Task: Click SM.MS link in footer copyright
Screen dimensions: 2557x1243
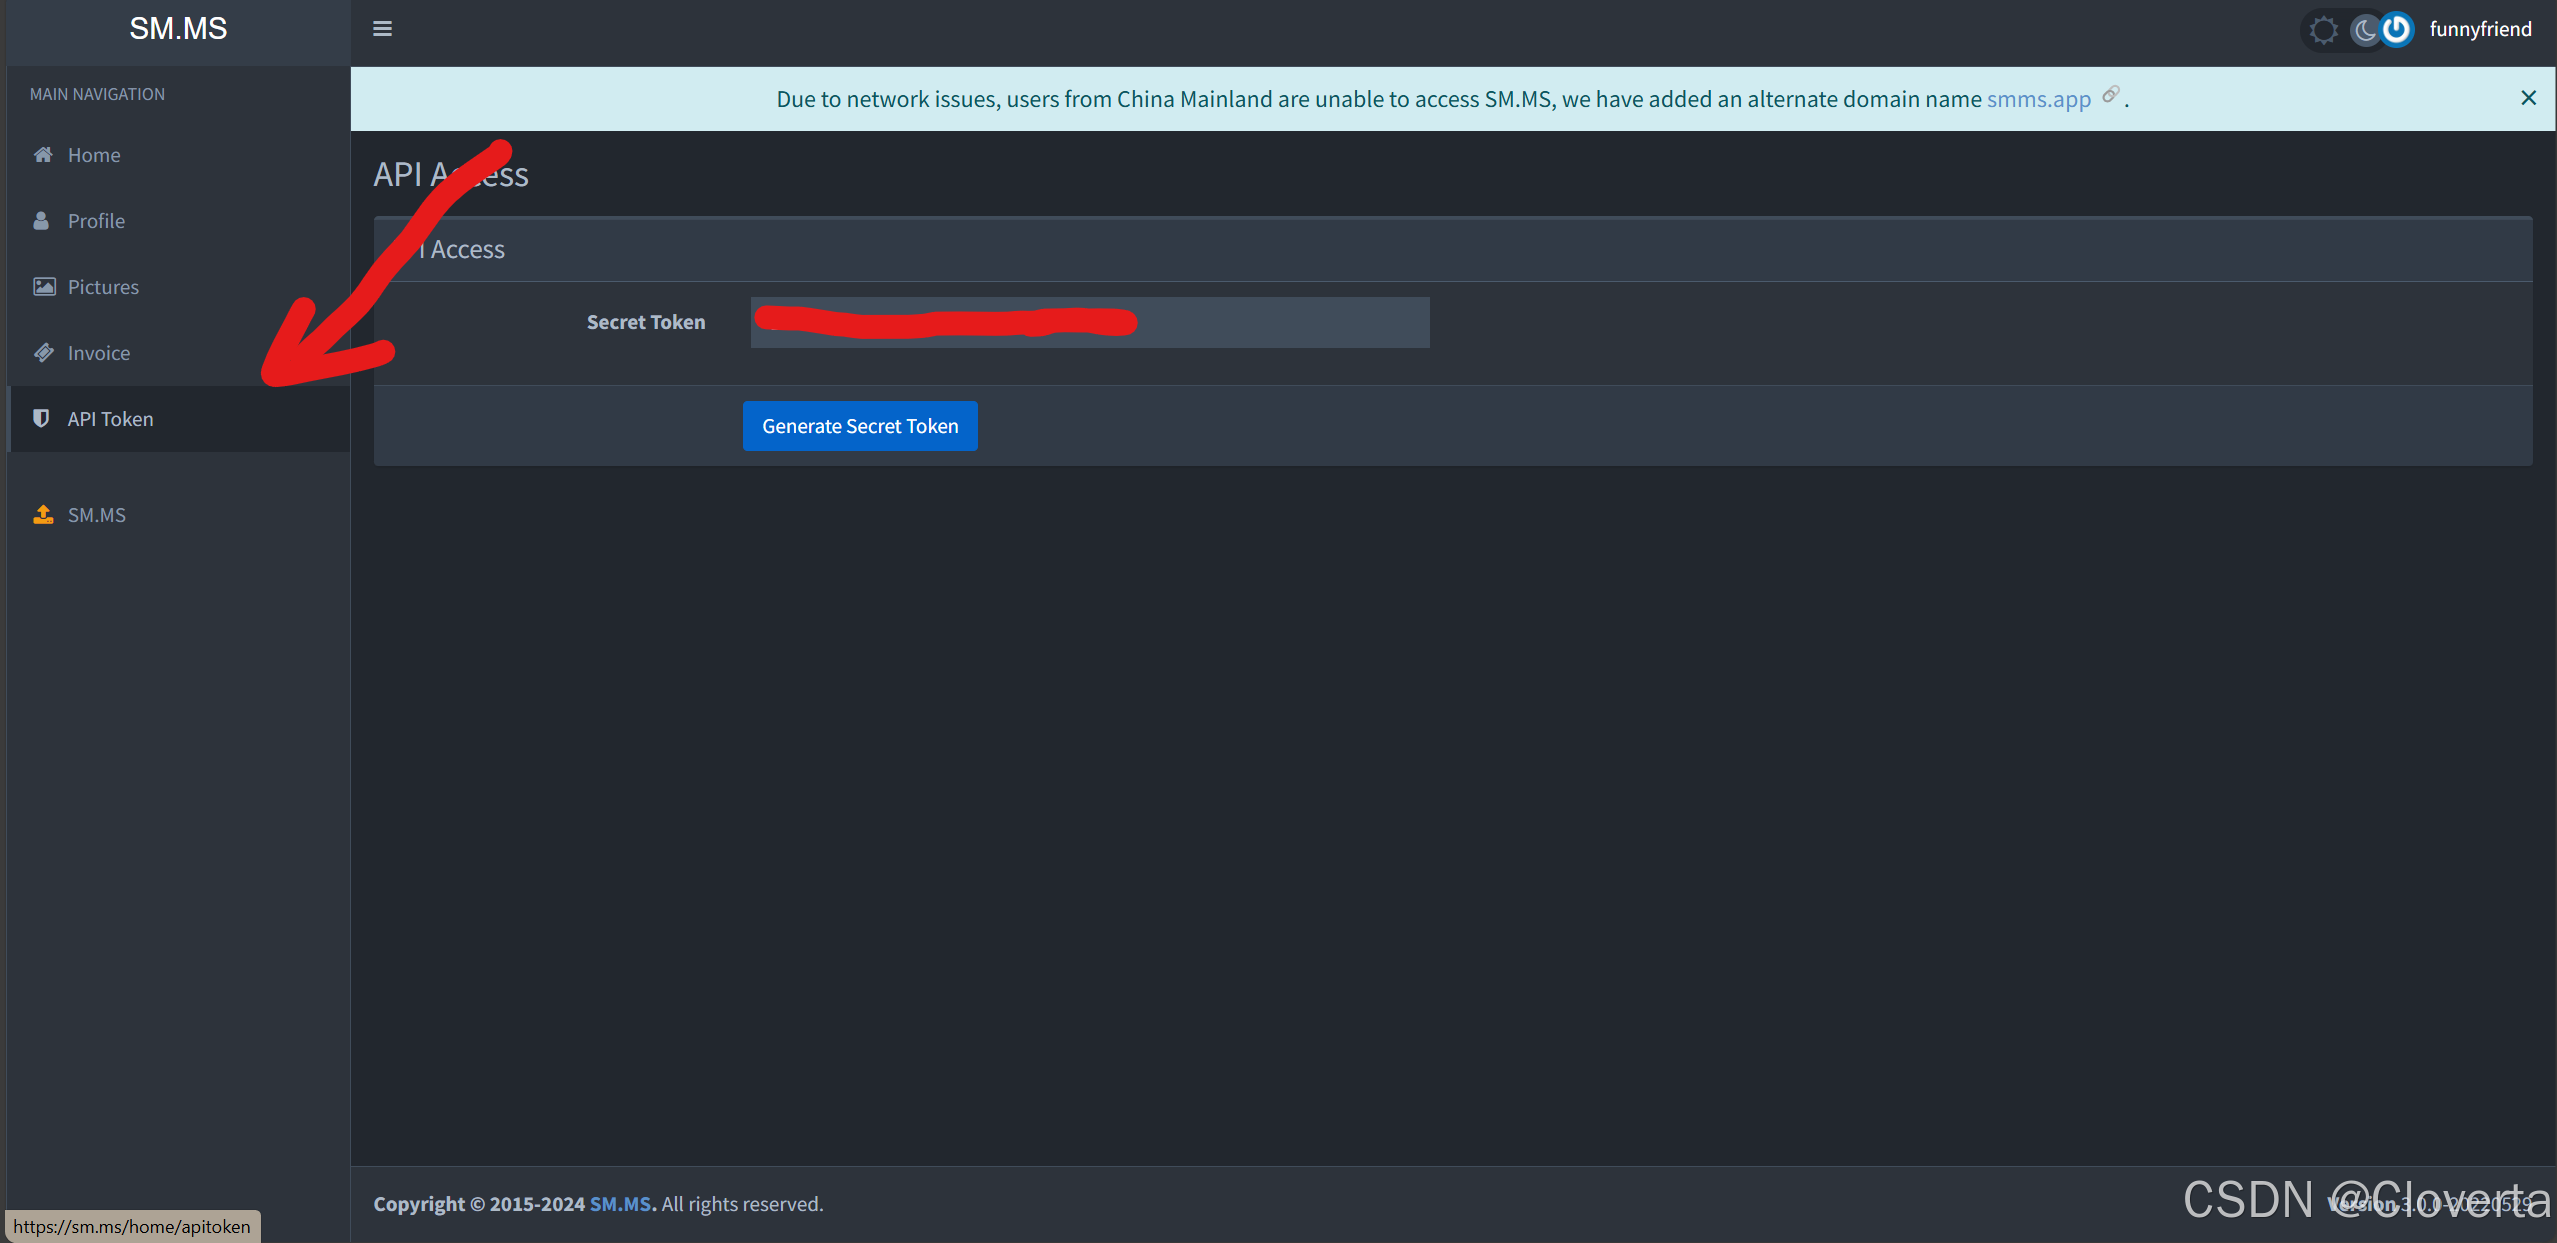Action: point(620,1204)
